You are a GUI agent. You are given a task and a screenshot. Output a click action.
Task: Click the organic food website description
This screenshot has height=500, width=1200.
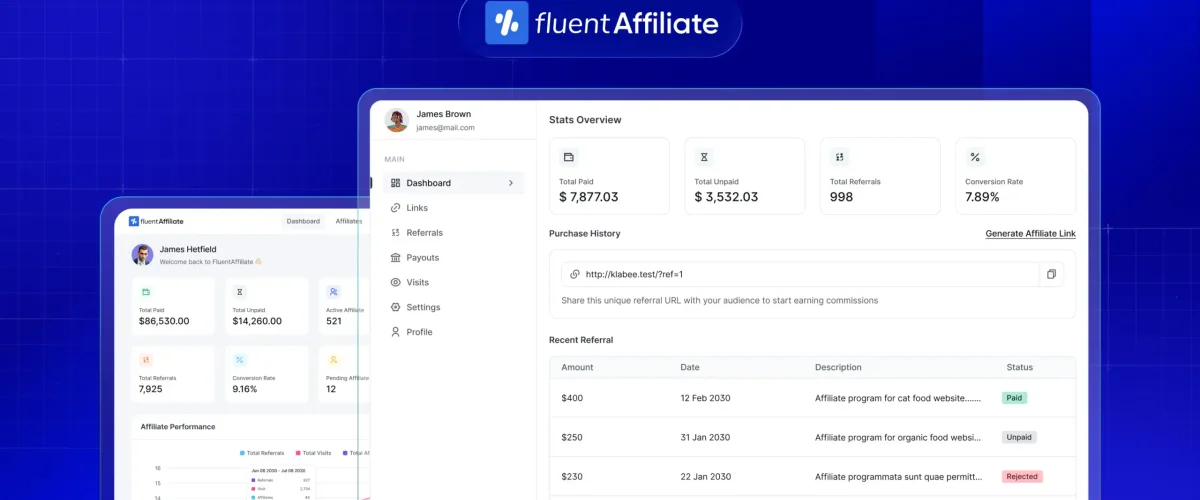coord(898,438)
